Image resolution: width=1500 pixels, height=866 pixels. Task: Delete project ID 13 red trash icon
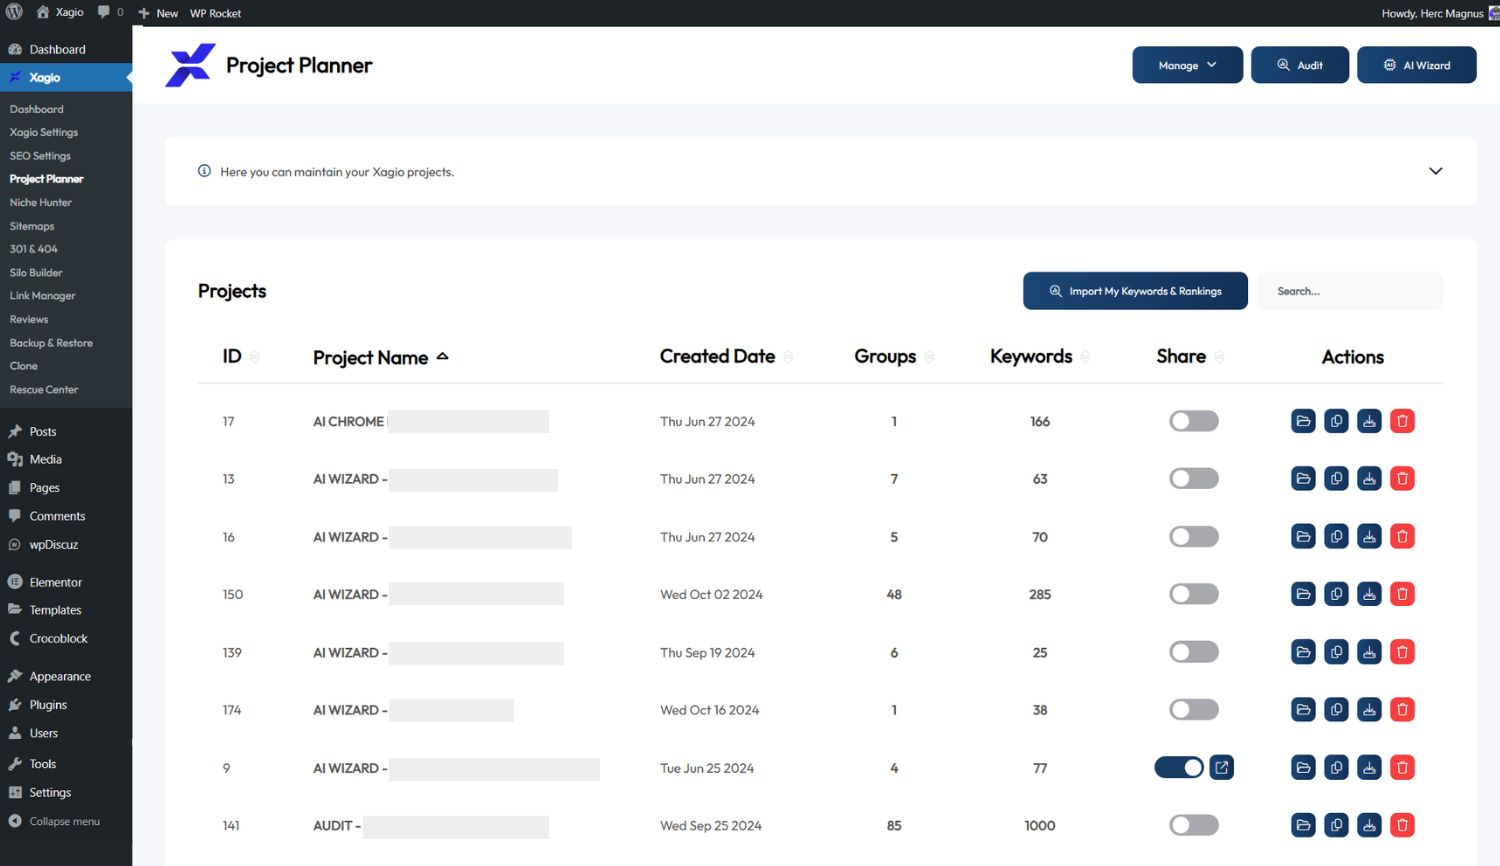(1402, 479)
